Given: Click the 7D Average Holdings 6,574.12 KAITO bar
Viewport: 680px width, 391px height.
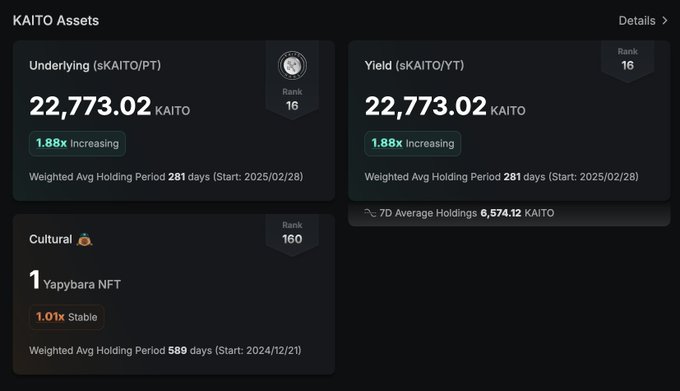Looking at the screenshot, I should click(509, 213).
